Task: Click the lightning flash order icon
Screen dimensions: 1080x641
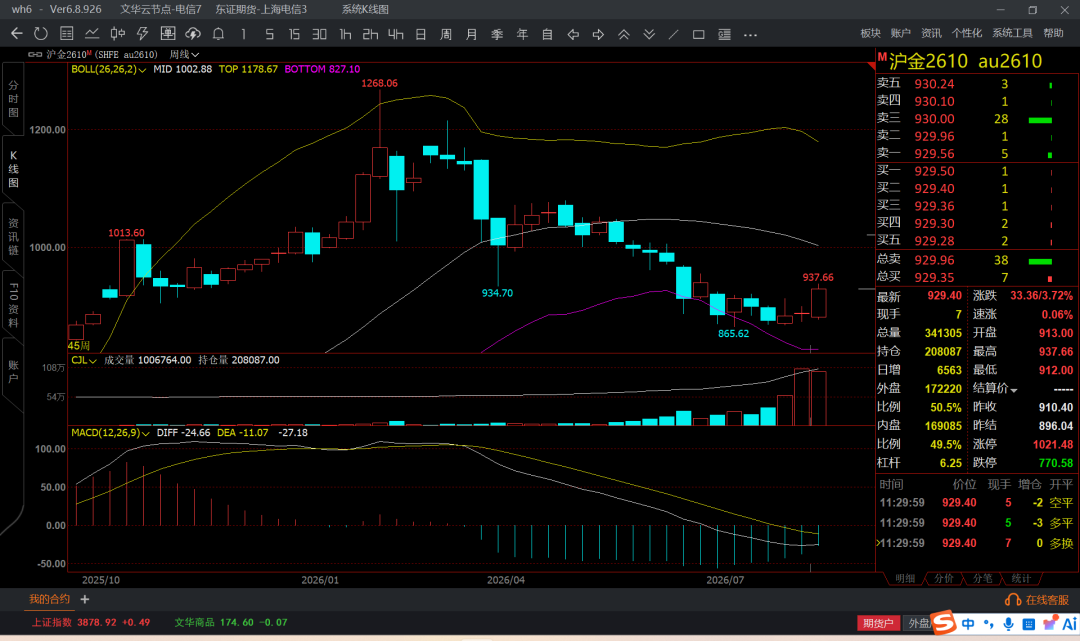Action: pyautogui.click(x=143, y=34)
